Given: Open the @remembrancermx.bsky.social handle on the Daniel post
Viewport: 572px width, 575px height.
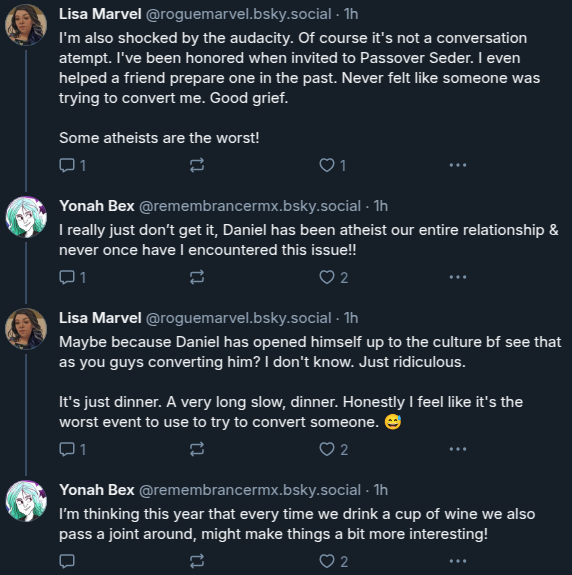Looking at the screenshot, I should coord(250,206).
